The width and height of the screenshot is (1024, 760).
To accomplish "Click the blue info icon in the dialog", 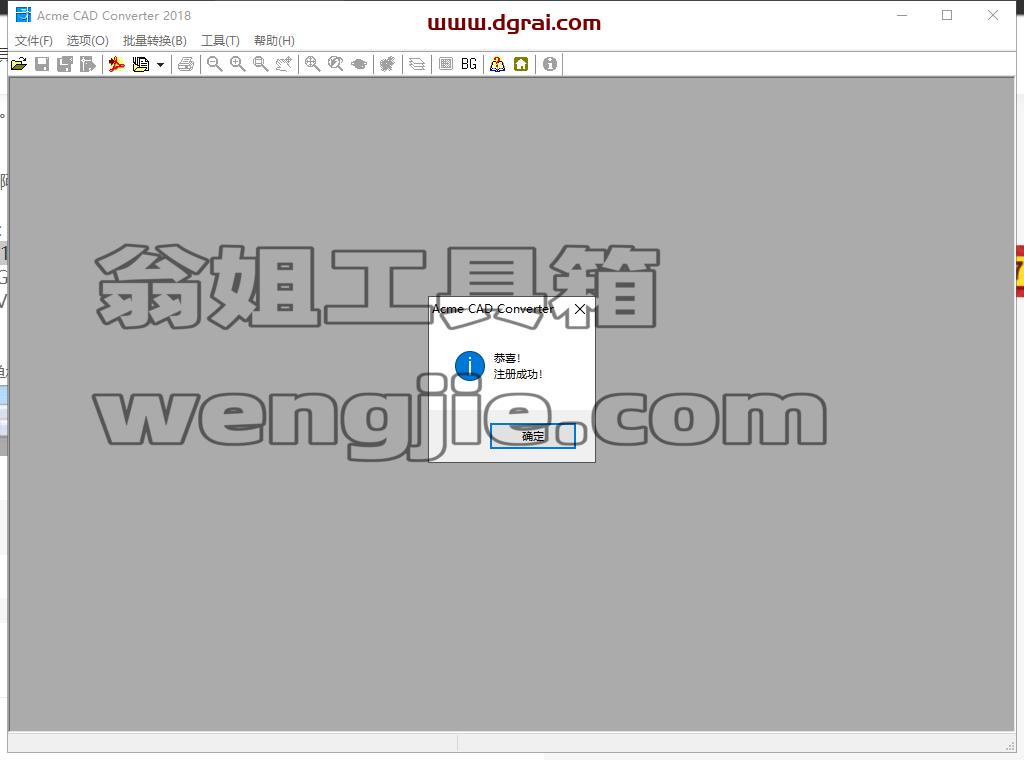I will point(470,366).
